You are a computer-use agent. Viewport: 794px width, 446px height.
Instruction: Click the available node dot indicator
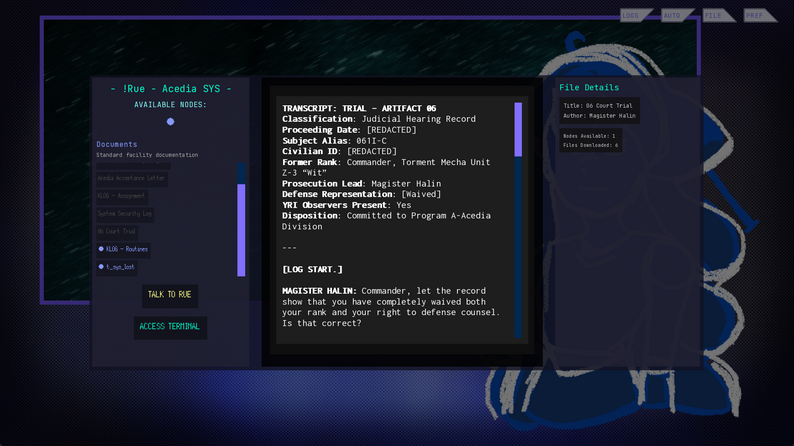pyautogui.click(x=170, y=122)
